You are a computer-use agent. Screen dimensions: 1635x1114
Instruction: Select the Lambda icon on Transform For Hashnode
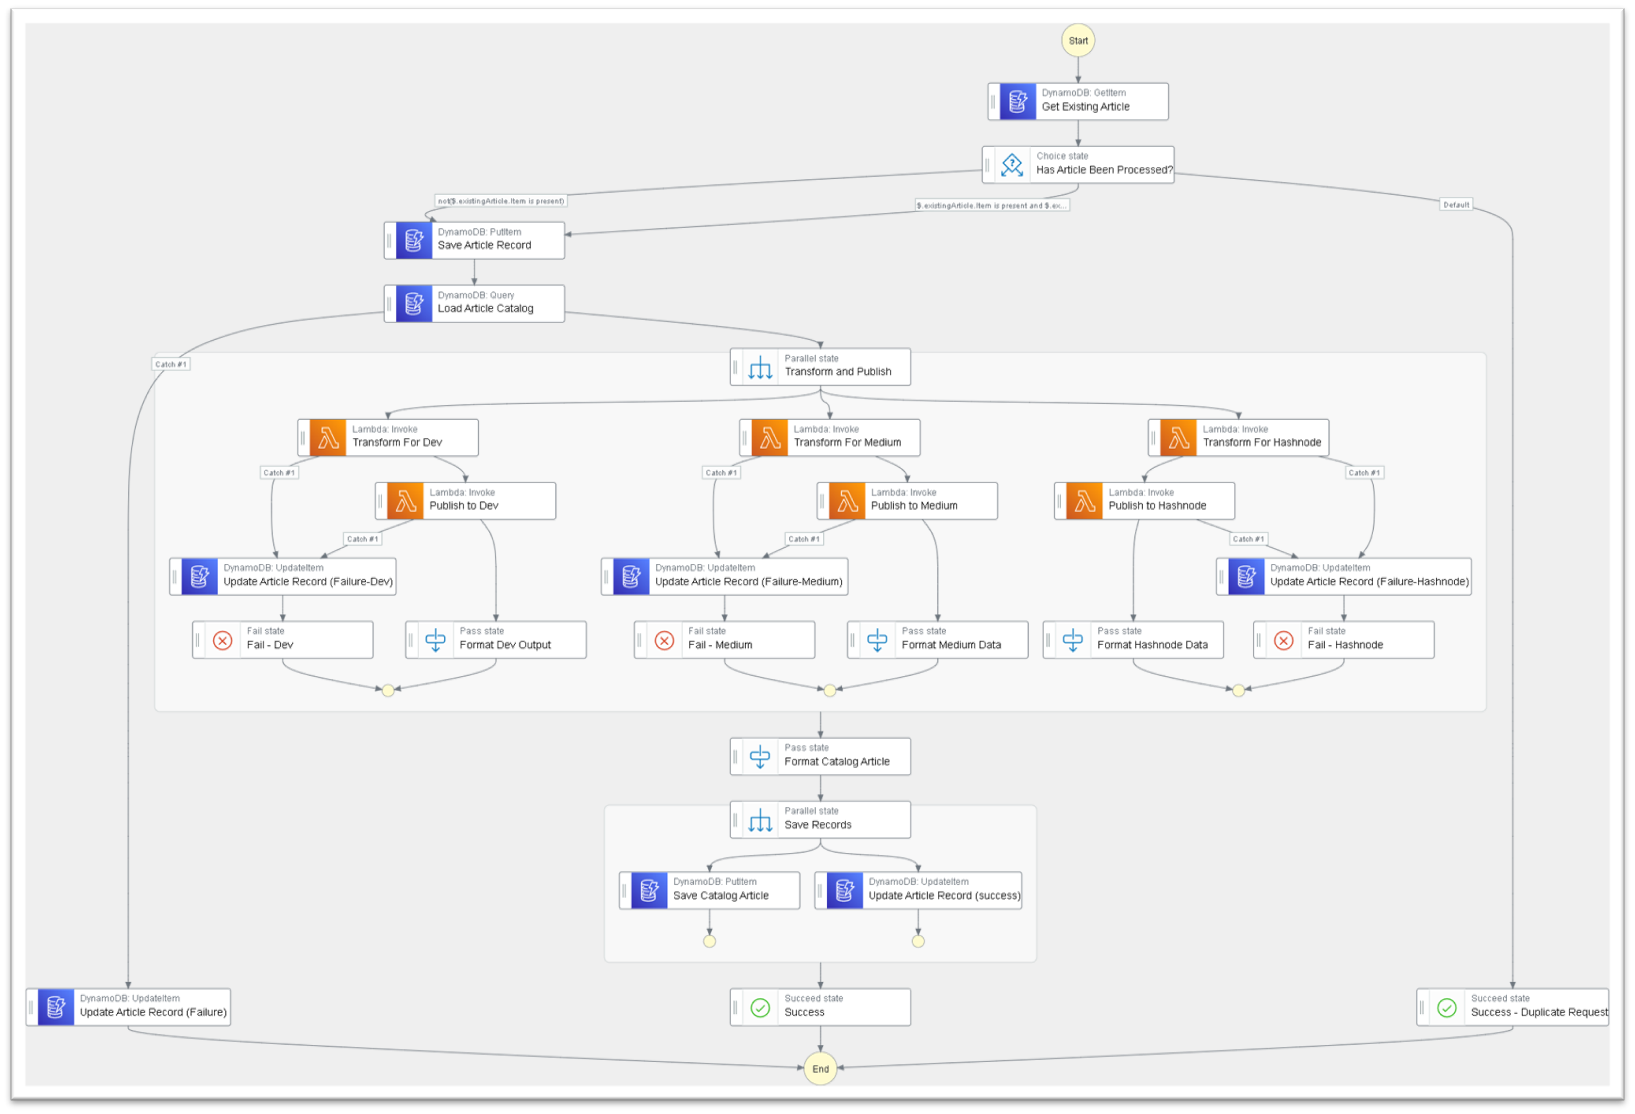tap(1178, 438)
